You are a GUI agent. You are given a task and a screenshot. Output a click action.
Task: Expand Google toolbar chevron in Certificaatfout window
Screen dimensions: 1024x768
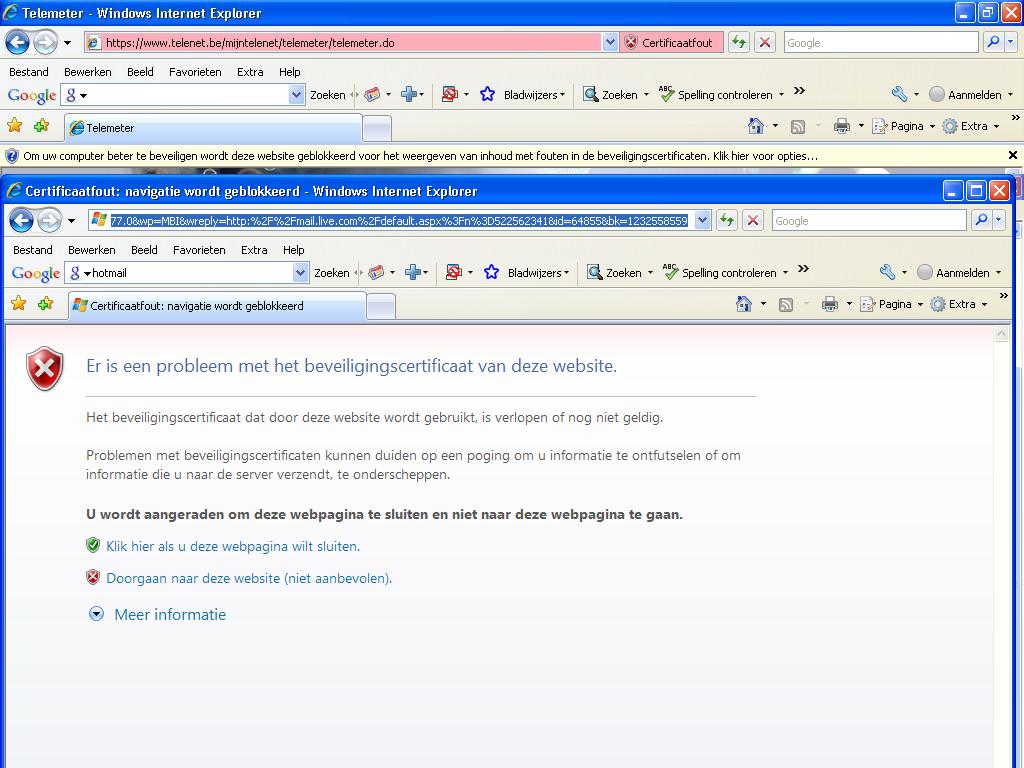coord(803,268)
